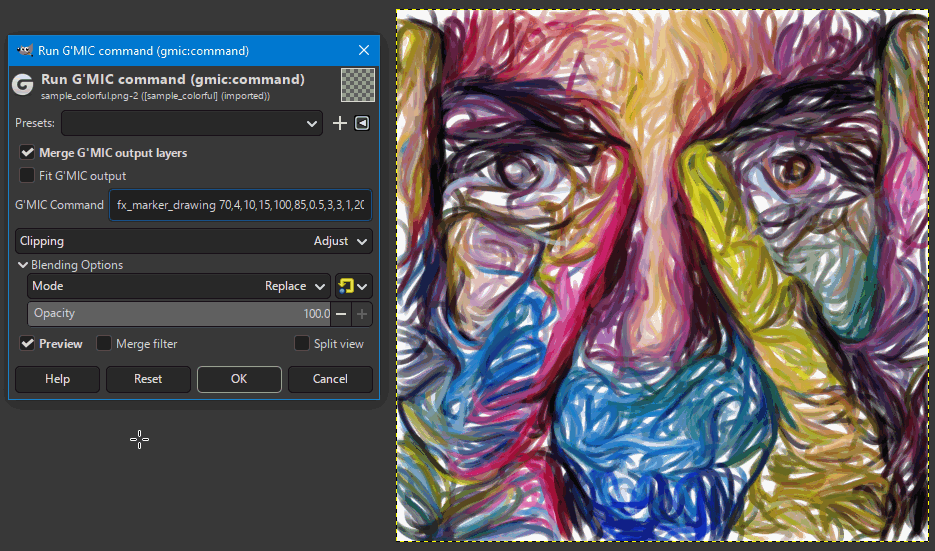This screenshot has width=935, height=551.
Task: Click the Help button
Action: click(57, 379)
